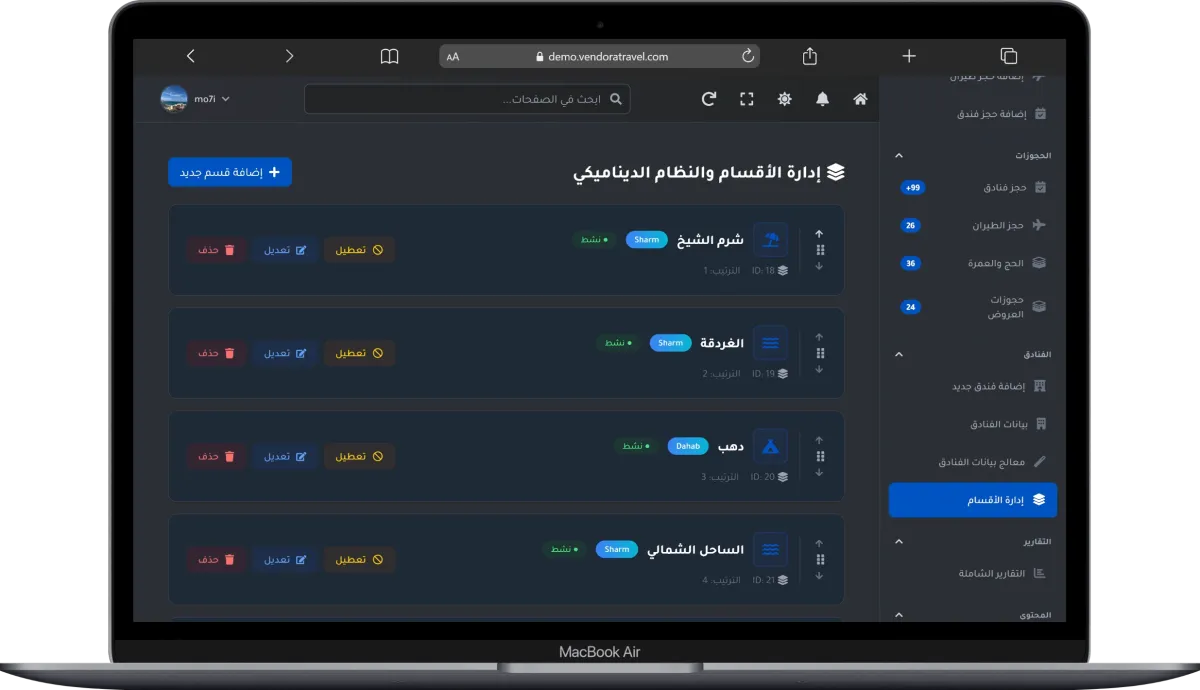Image resolution: width=1200 pixels, height=690 pixels.
Task: Open حجز فنادق sidebar item
Action: (x=972, y=187)
